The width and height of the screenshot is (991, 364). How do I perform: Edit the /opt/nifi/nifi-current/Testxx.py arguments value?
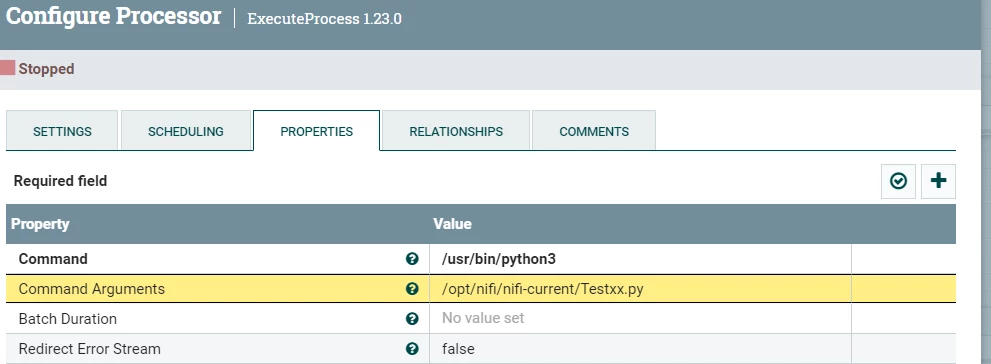click(640, 289)
